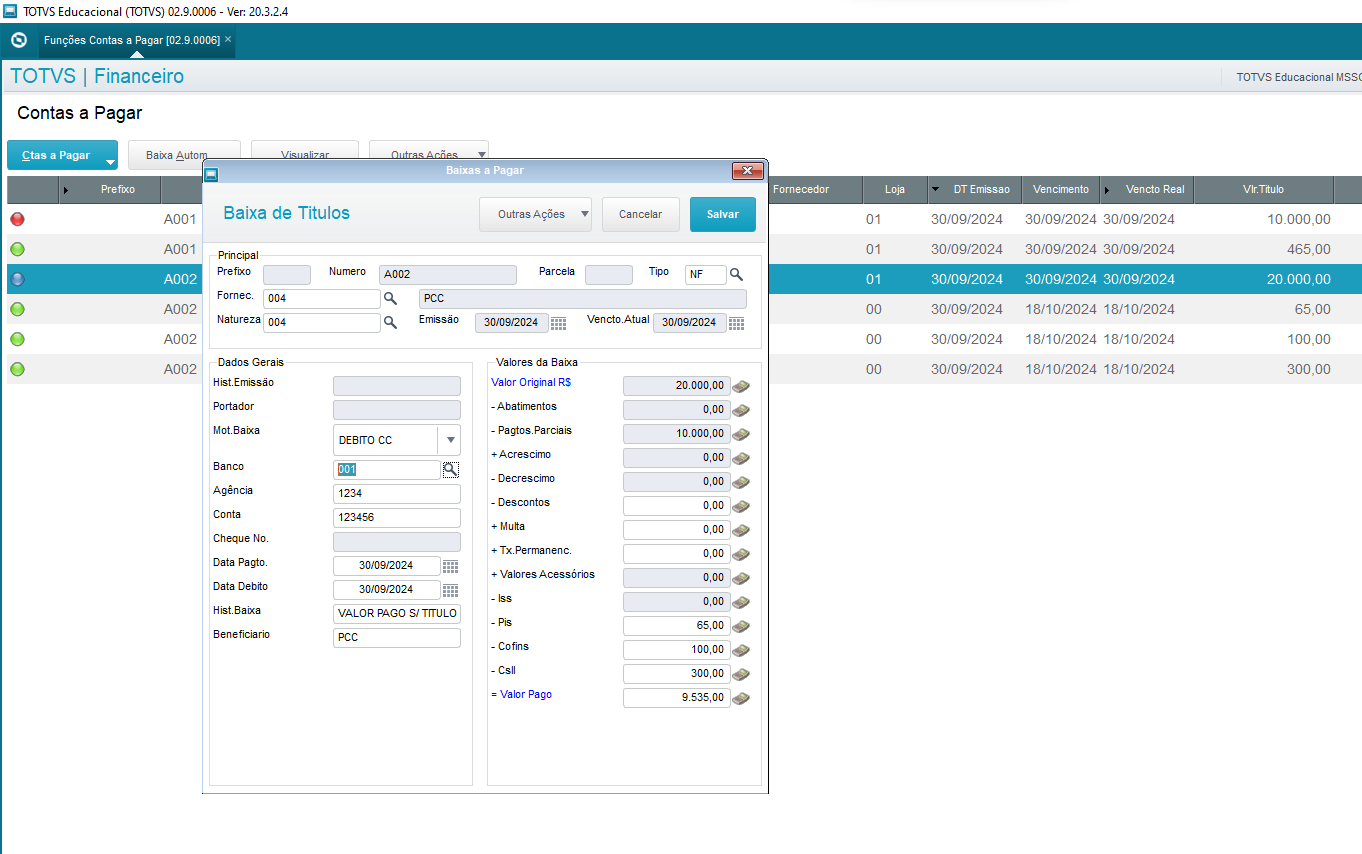Edit the Multa value field

[677, 530]
